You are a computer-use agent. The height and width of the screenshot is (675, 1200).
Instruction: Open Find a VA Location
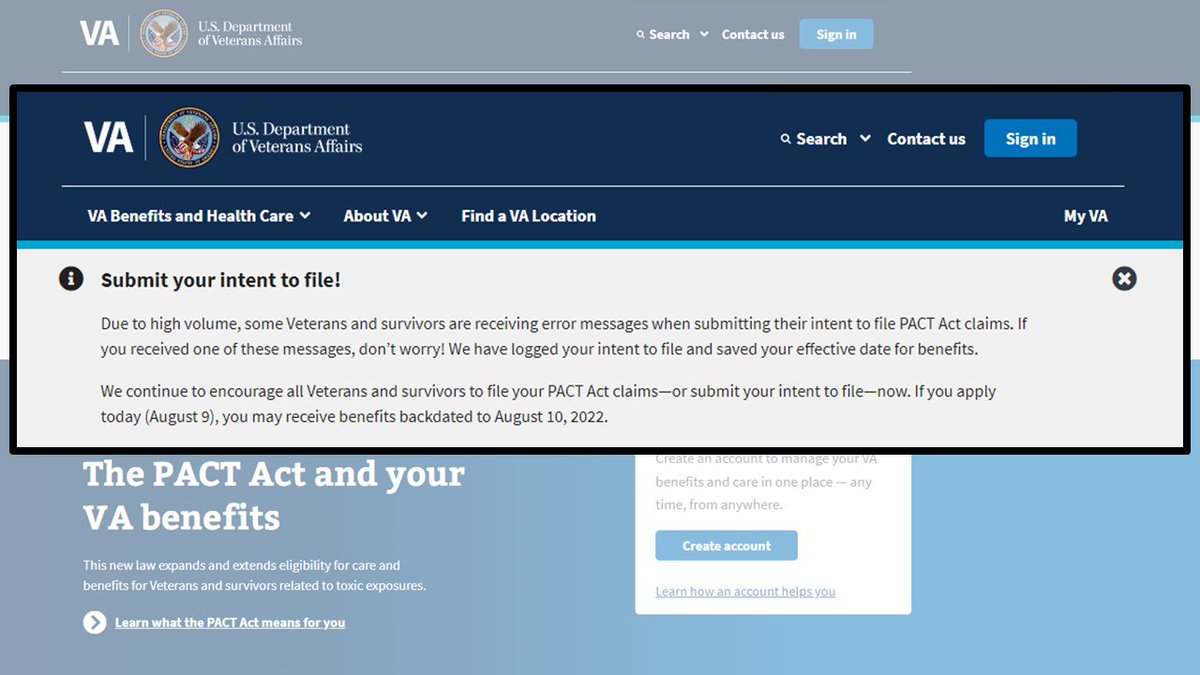click(x=528, y=216)
